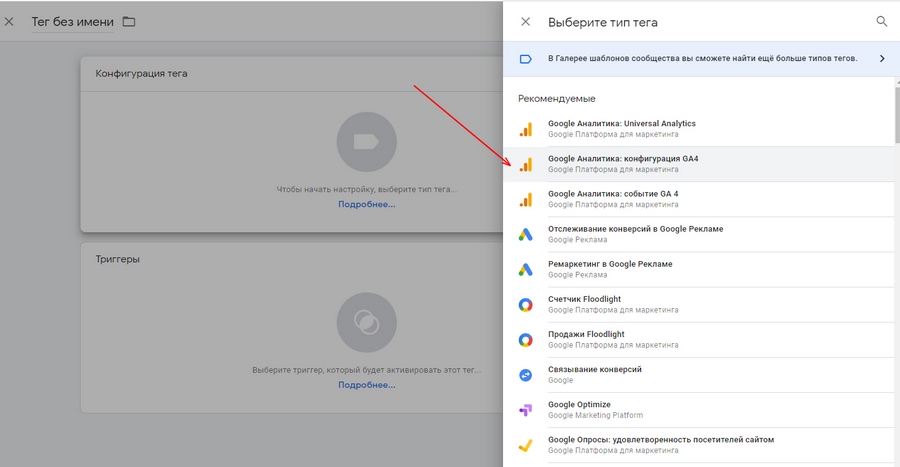The width and height of the screenshot is (900, 467).
Task: Click the conversion linker icon
Action: click(x=525, y=375)
